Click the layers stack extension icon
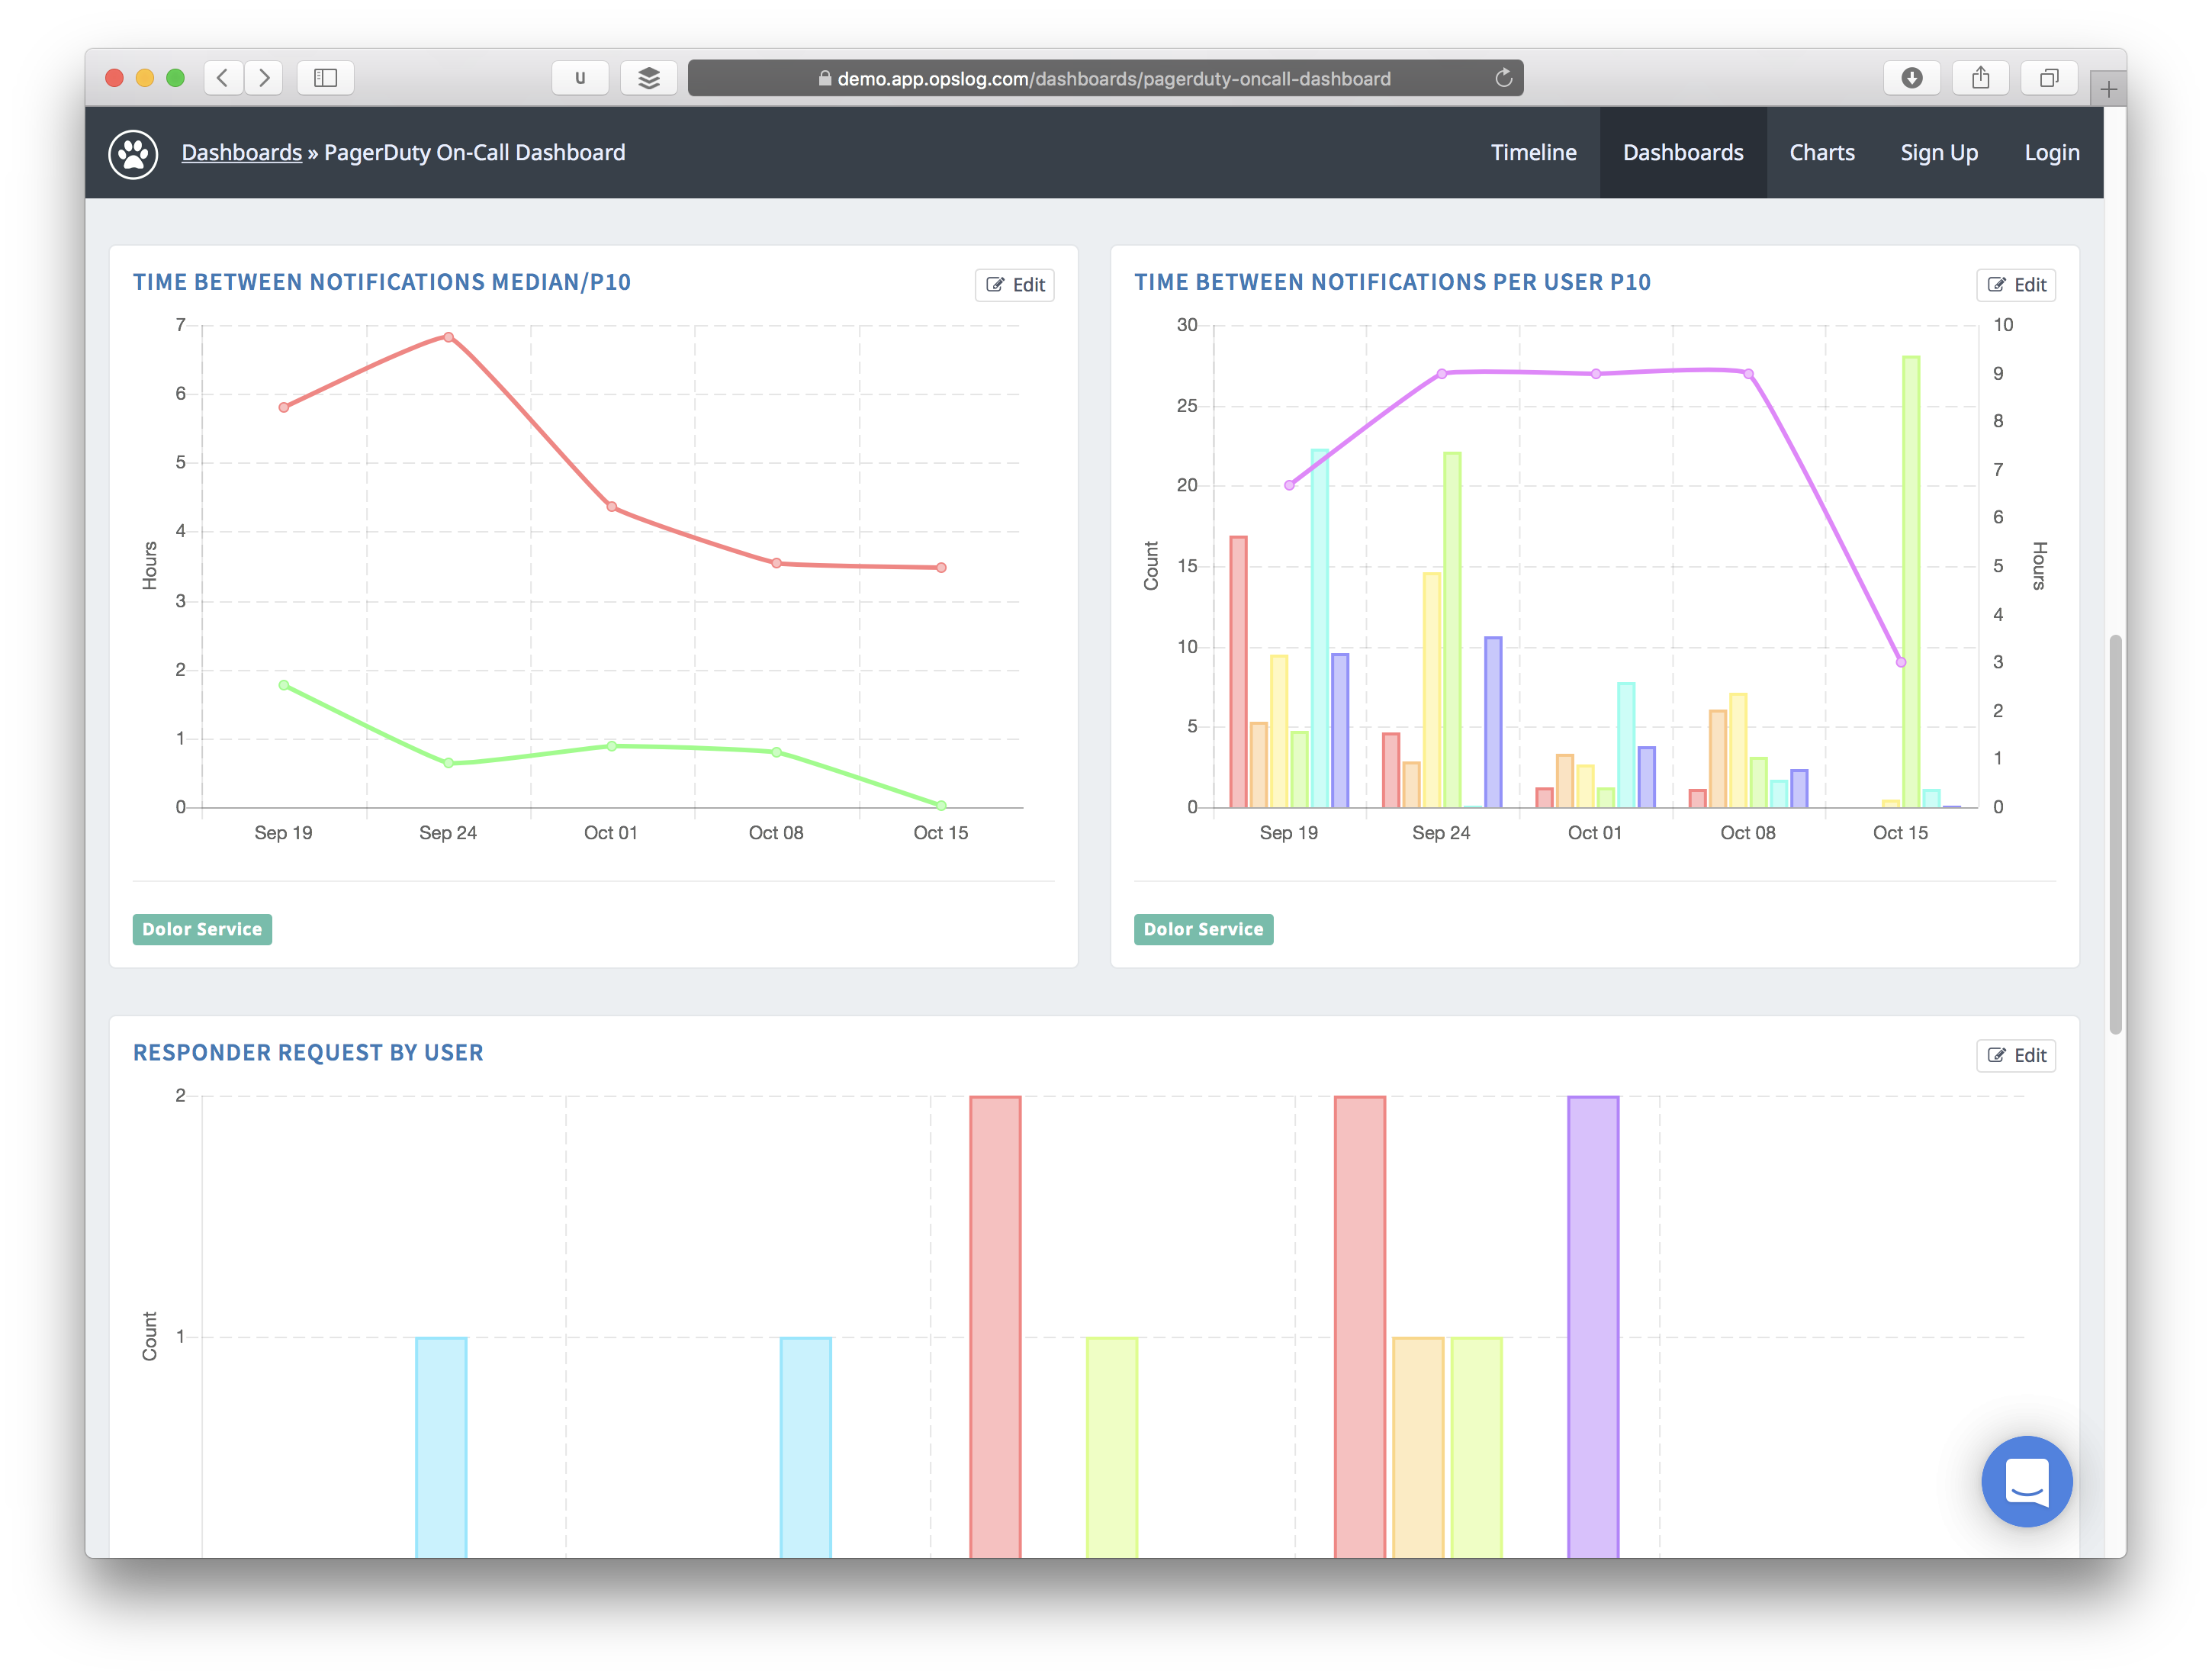This screenshot has width=2212, height=1680. coord(648,78)
